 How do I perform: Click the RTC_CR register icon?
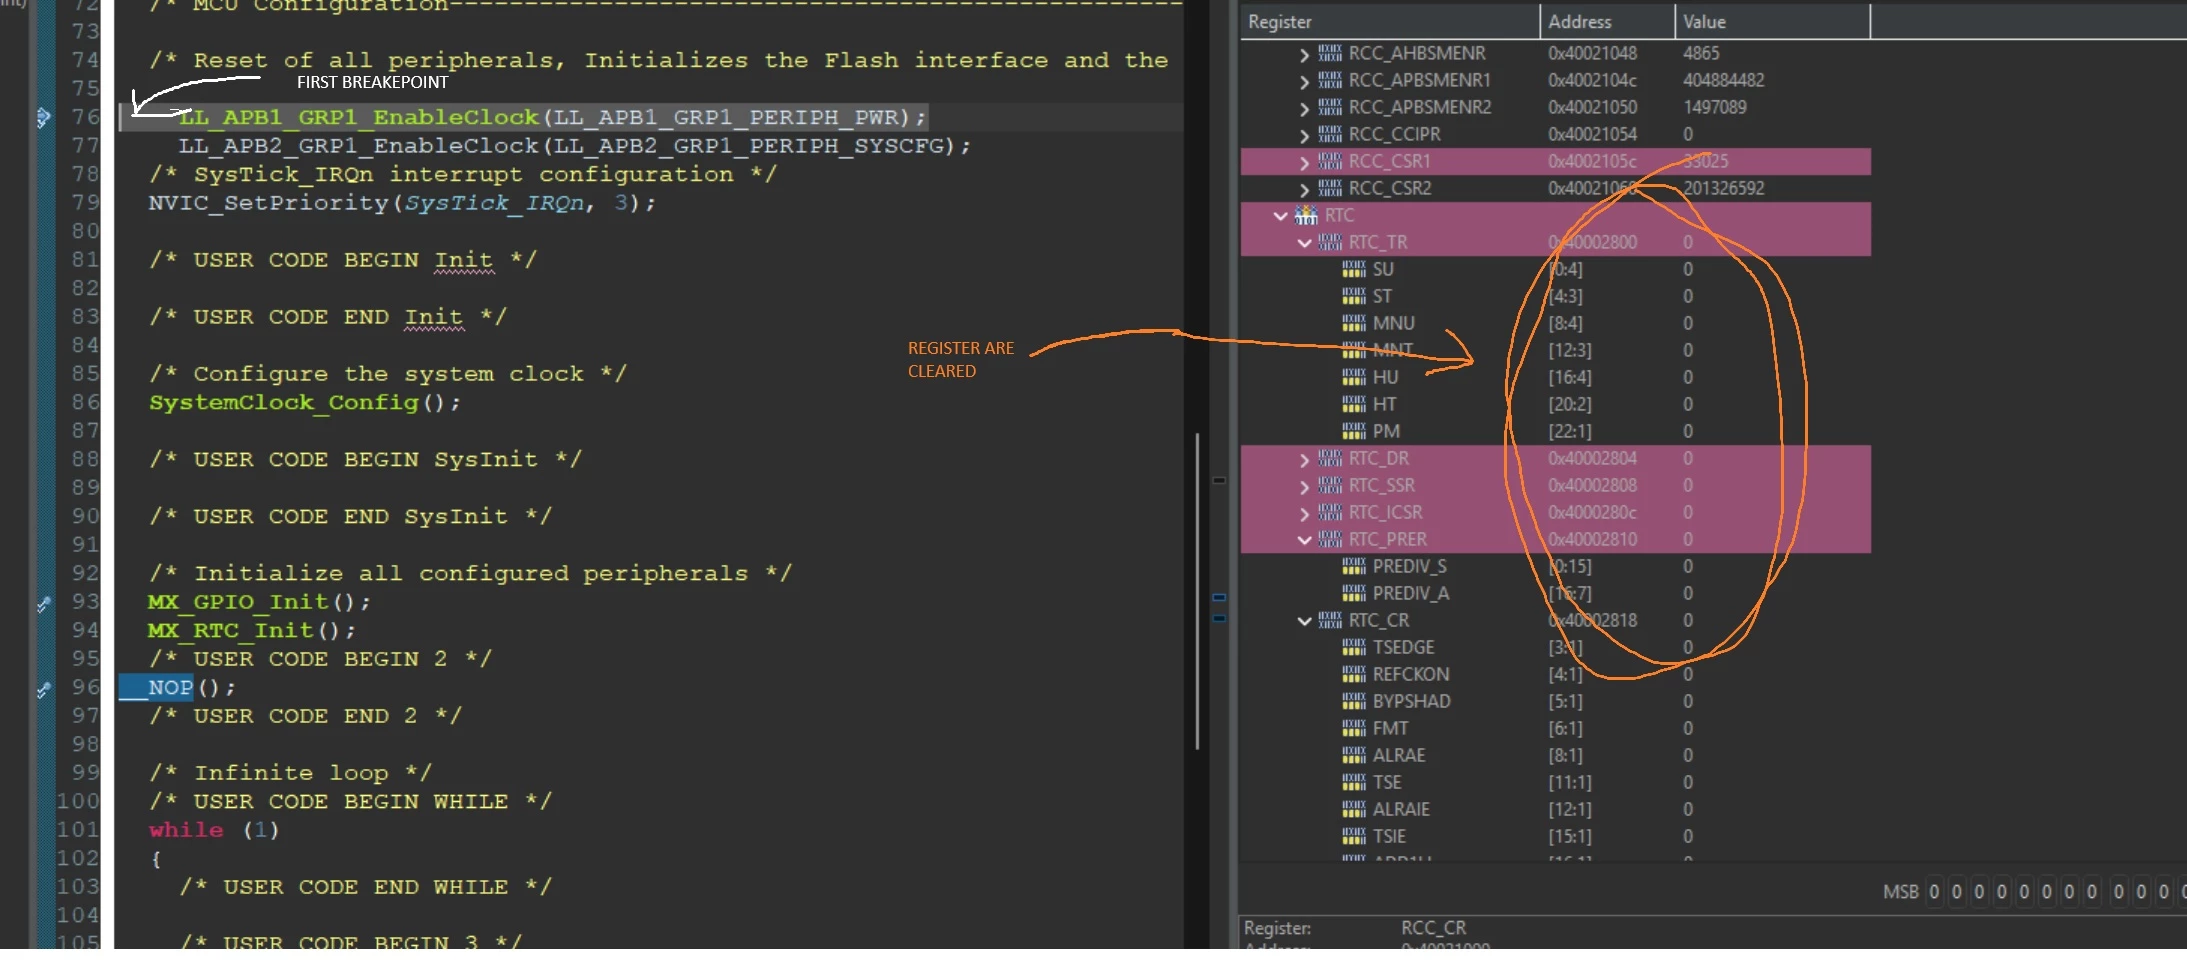point(1330,620)
